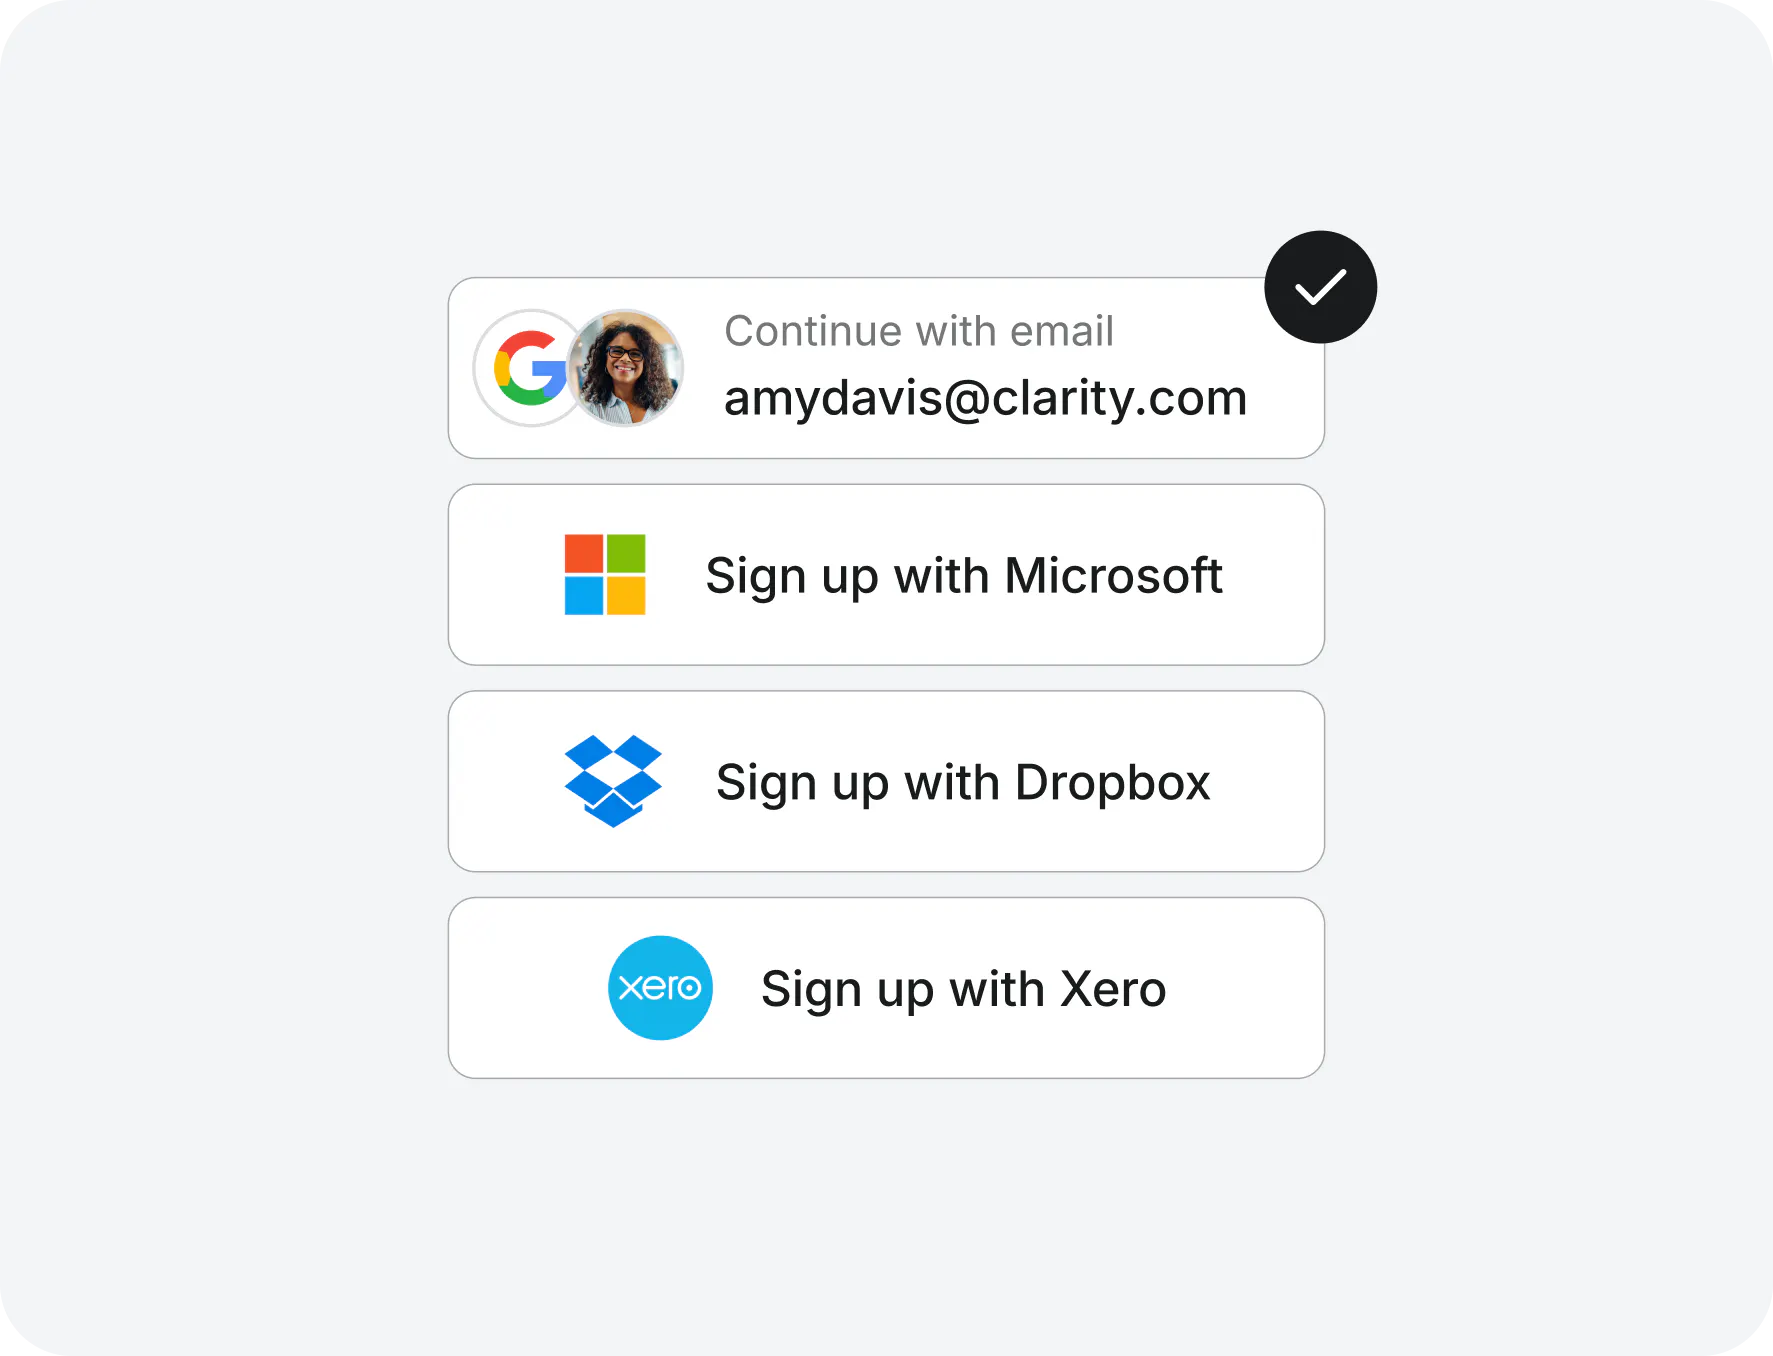Click the blue Dropbox box logo
This screenshot has height=1356, width=1773.
(x=613, y=781)
